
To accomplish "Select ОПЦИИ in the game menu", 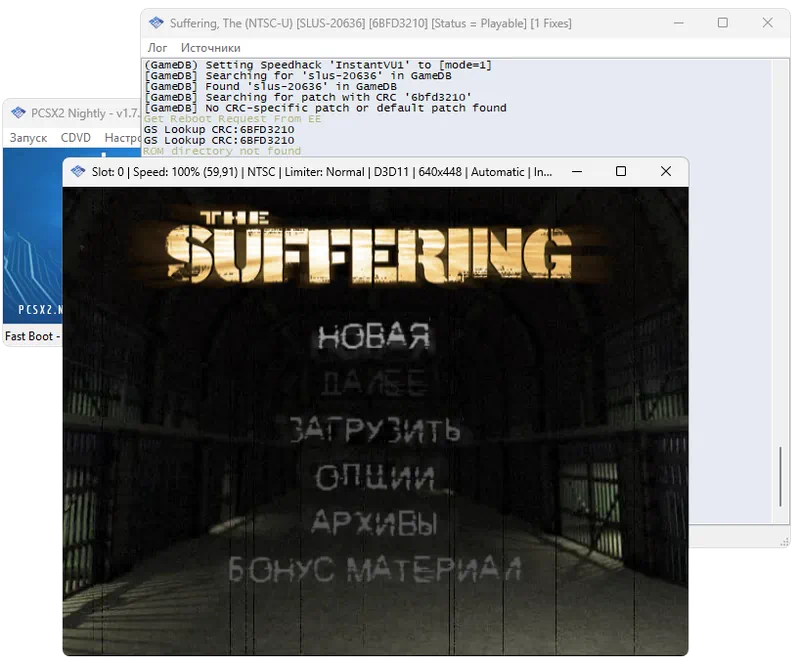I will (375, 477).
